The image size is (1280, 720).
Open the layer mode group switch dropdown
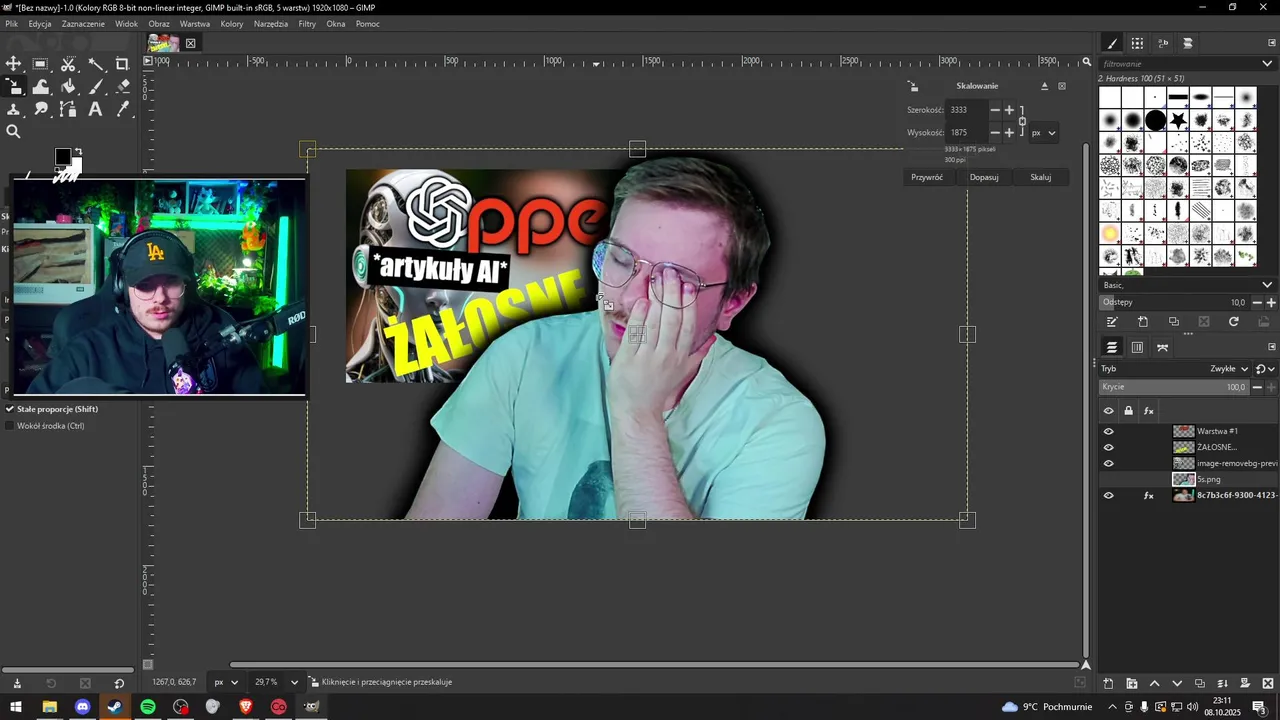click(x=1264, y=369)
